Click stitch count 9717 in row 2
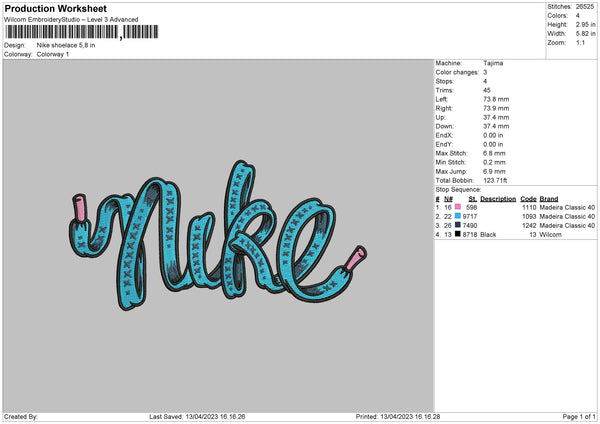The image size is (600, 424). coord(470,217)
